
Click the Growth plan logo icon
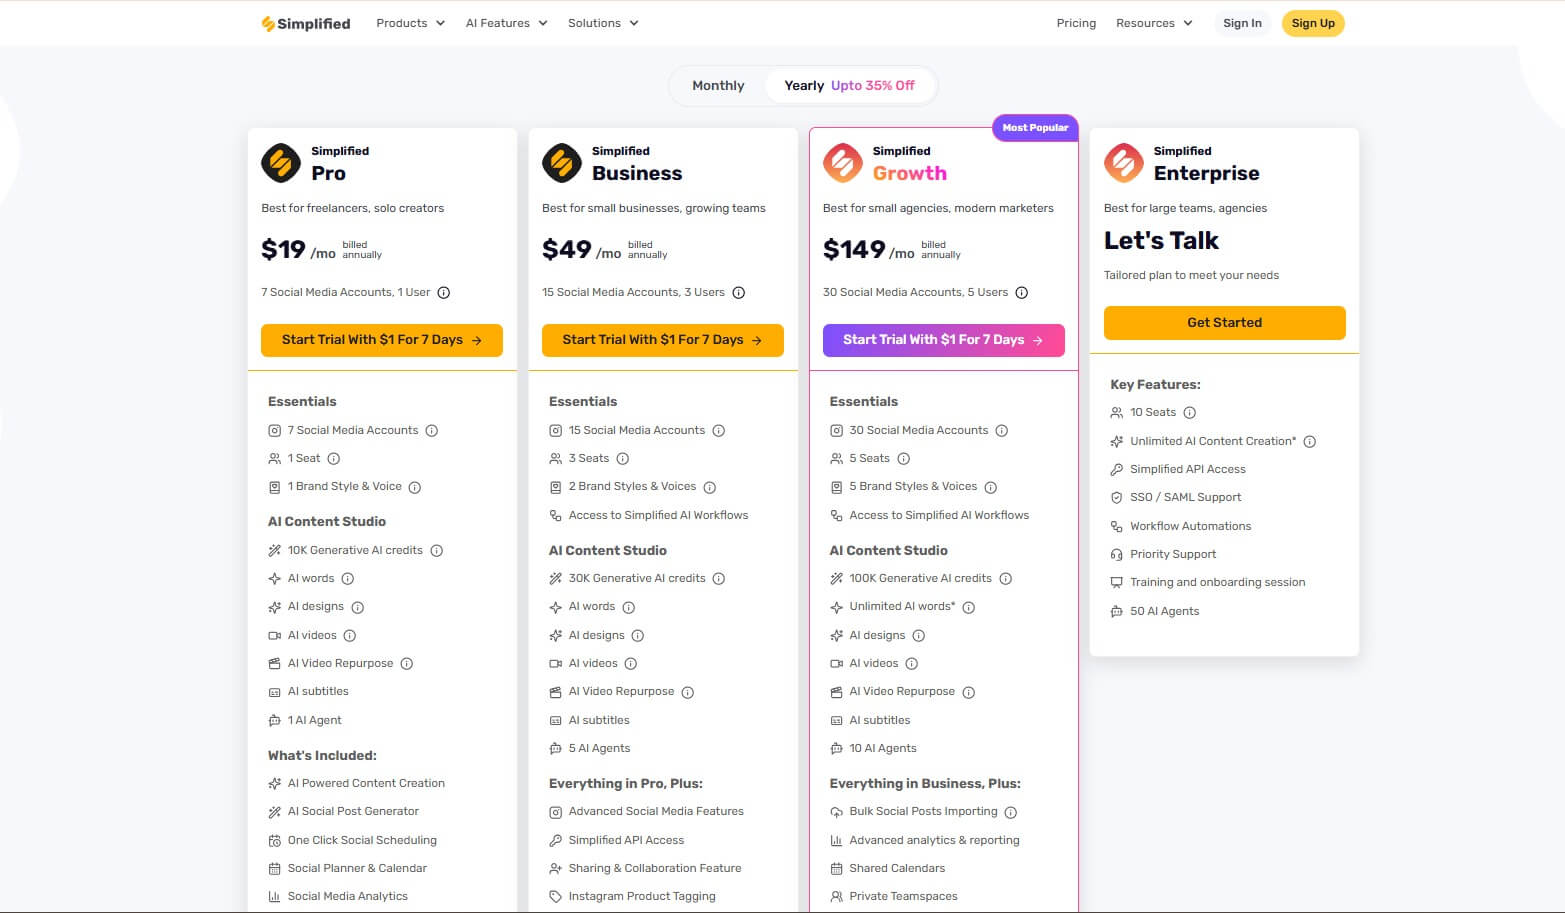click(x=843, y=163)
